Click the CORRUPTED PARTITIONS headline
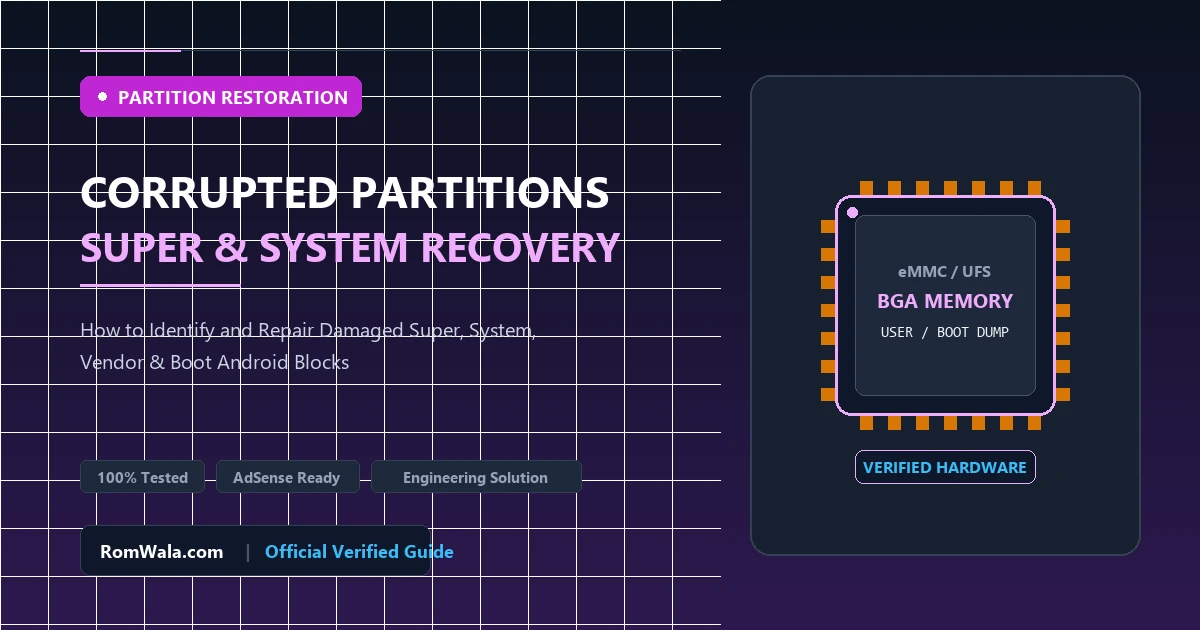Screen dimensions: 1200x630 pyautogui.click(x=344, y=192)
